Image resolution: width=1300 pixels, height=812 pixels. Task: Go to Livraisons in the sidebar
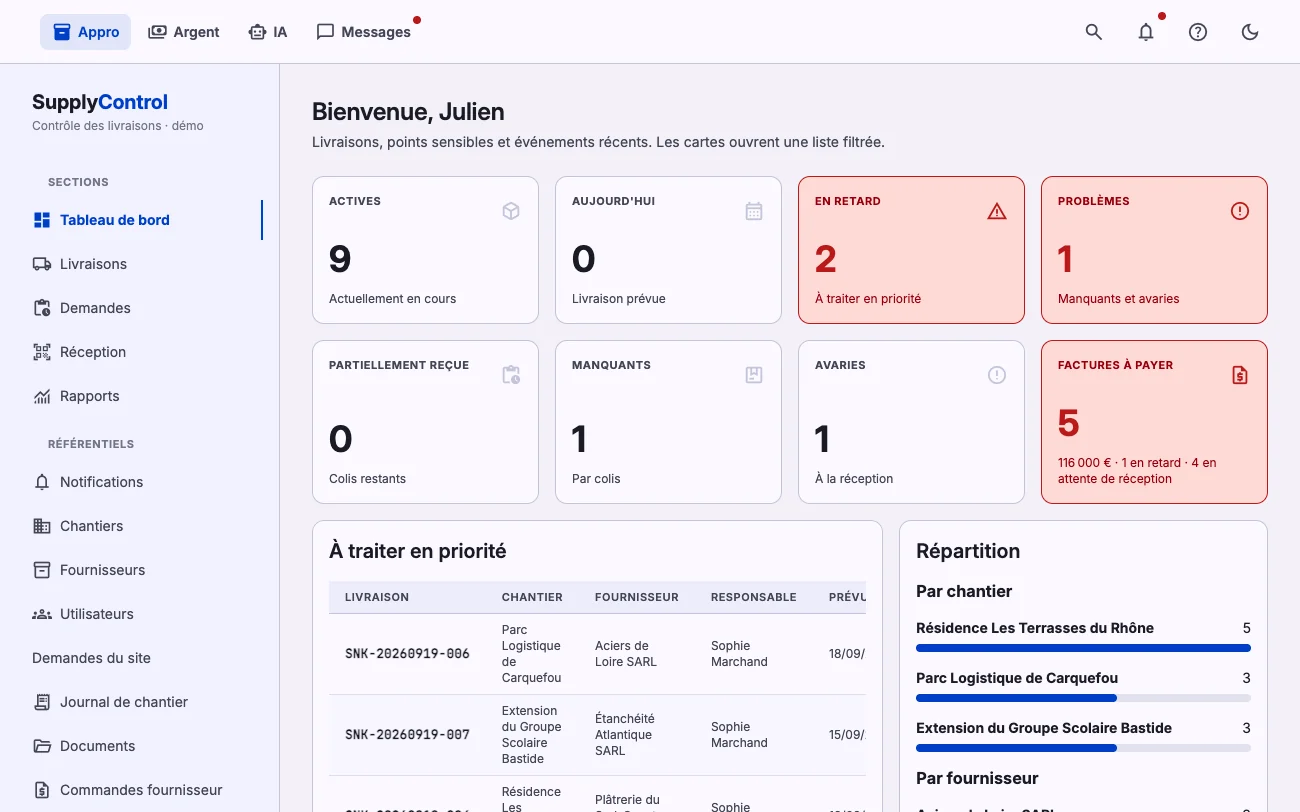[140, 264]
